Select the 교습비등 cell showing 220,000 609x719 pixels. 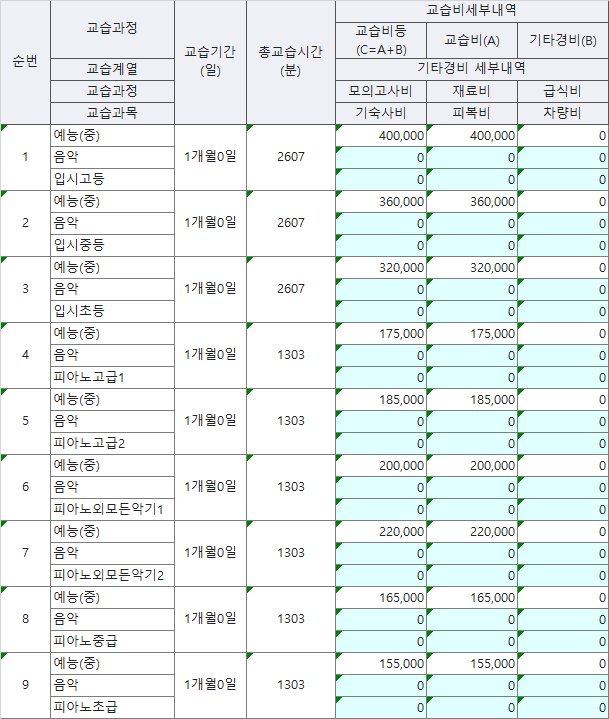point(381,531)
